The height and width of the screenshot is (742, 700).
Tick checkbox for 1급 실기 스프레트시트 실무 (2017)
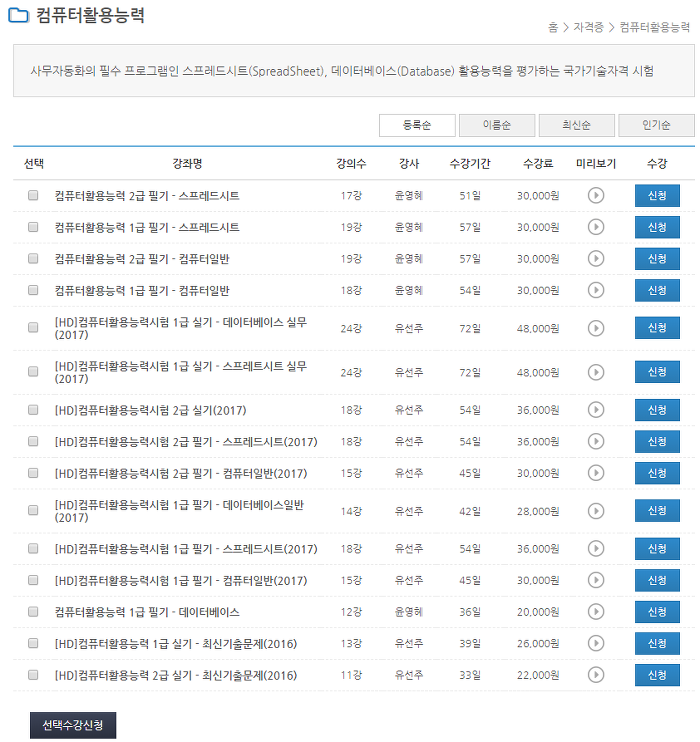pyautogui.click(x=33, y=371)
